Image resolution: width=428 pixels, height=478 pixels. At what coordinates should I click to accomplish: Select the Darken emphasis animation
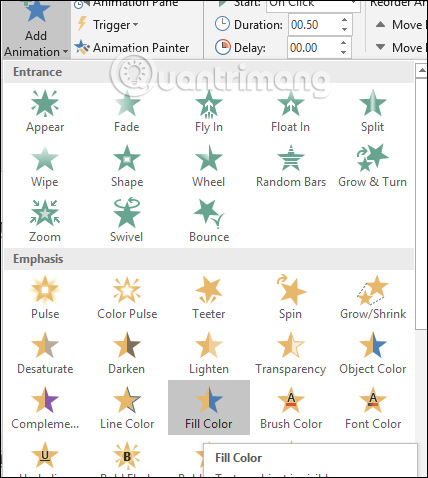[127, 353]
